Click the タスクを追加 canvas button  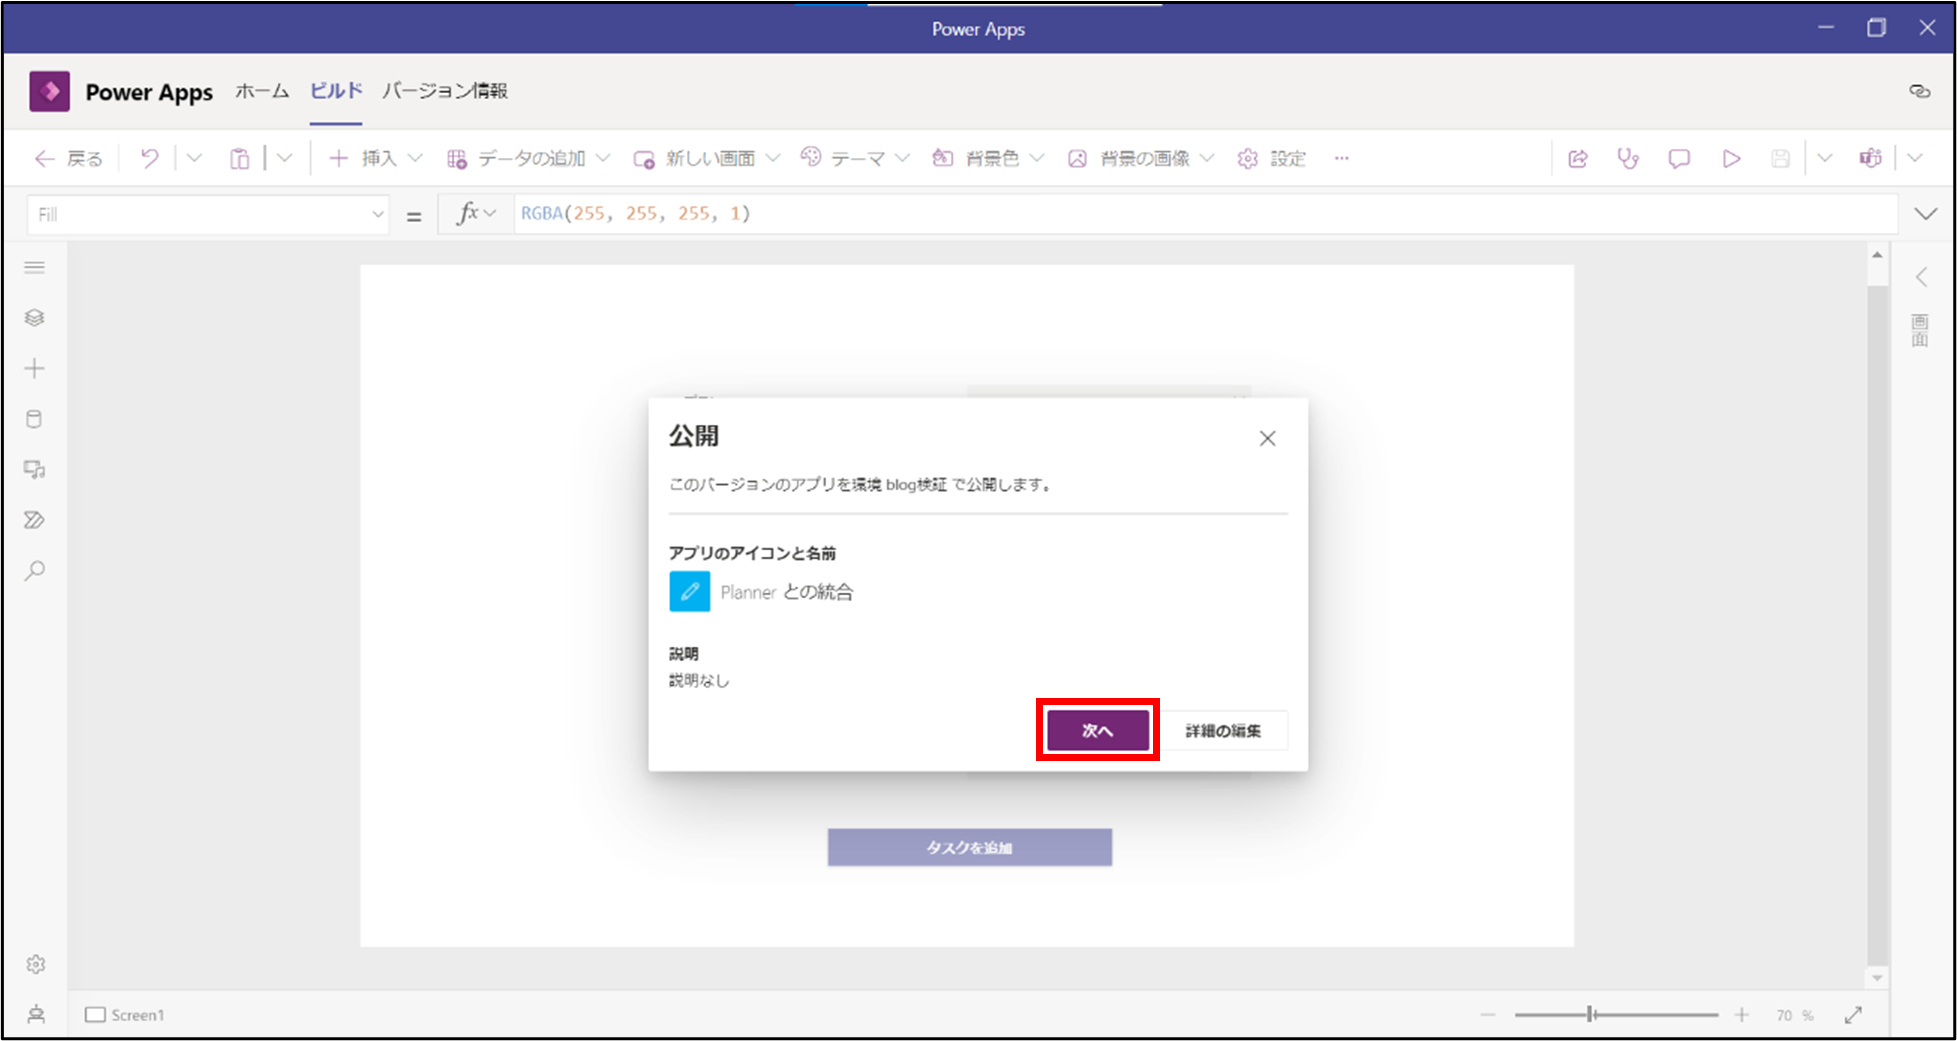tap(969, 847)
